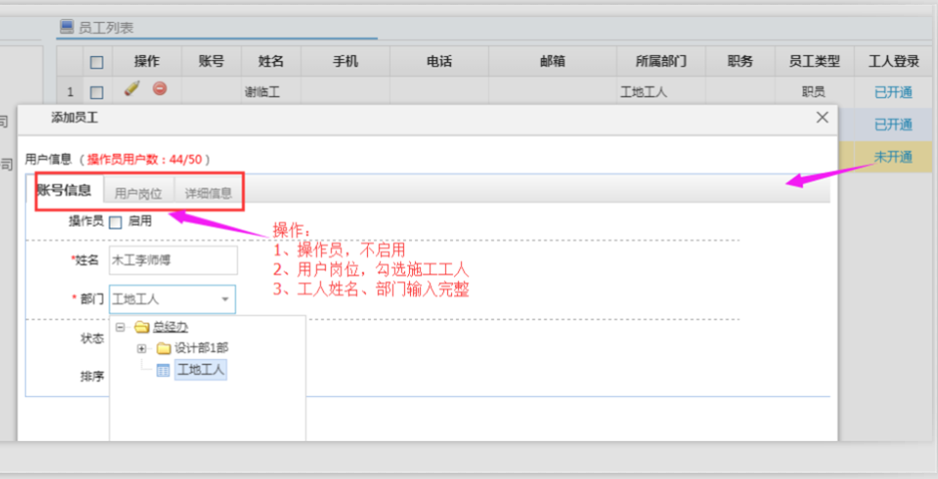
Task: Switch to the 用户岗位 tab
Action: point(138,193)
